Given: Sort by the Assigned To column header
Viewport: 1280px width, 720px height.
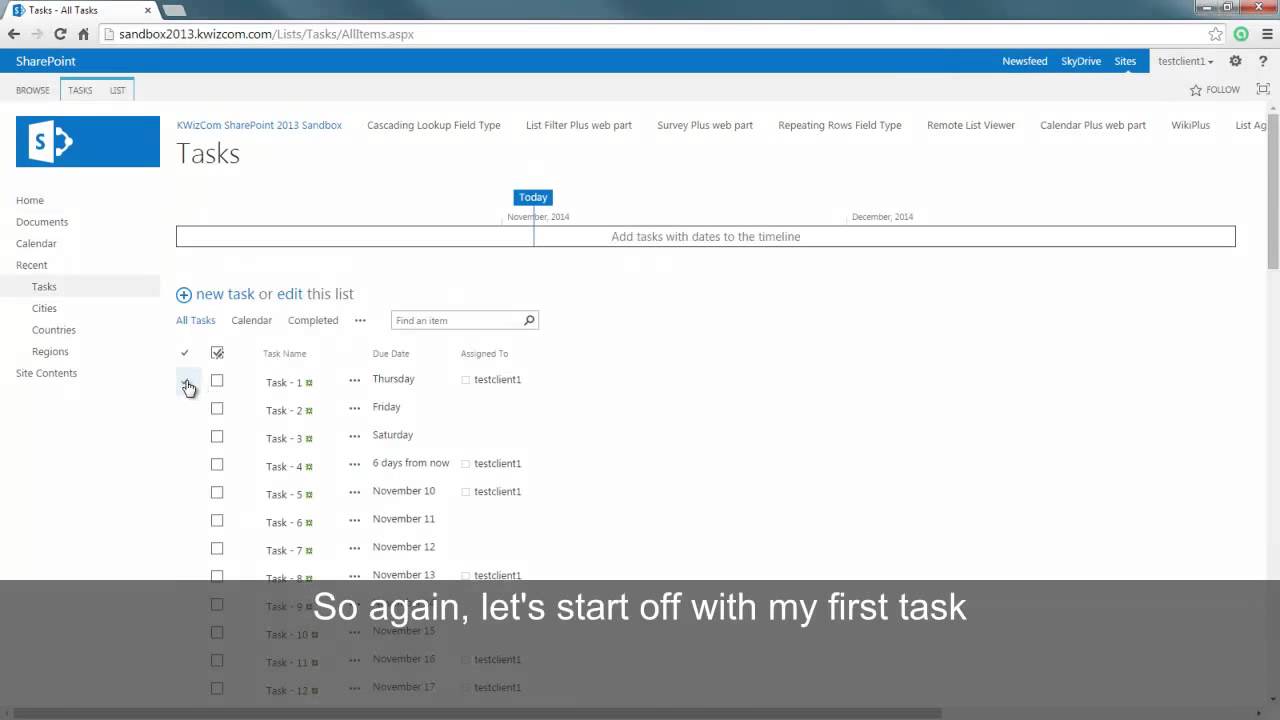Looking at the screenshot, I should pyautogui.click(x=484, y=354).
